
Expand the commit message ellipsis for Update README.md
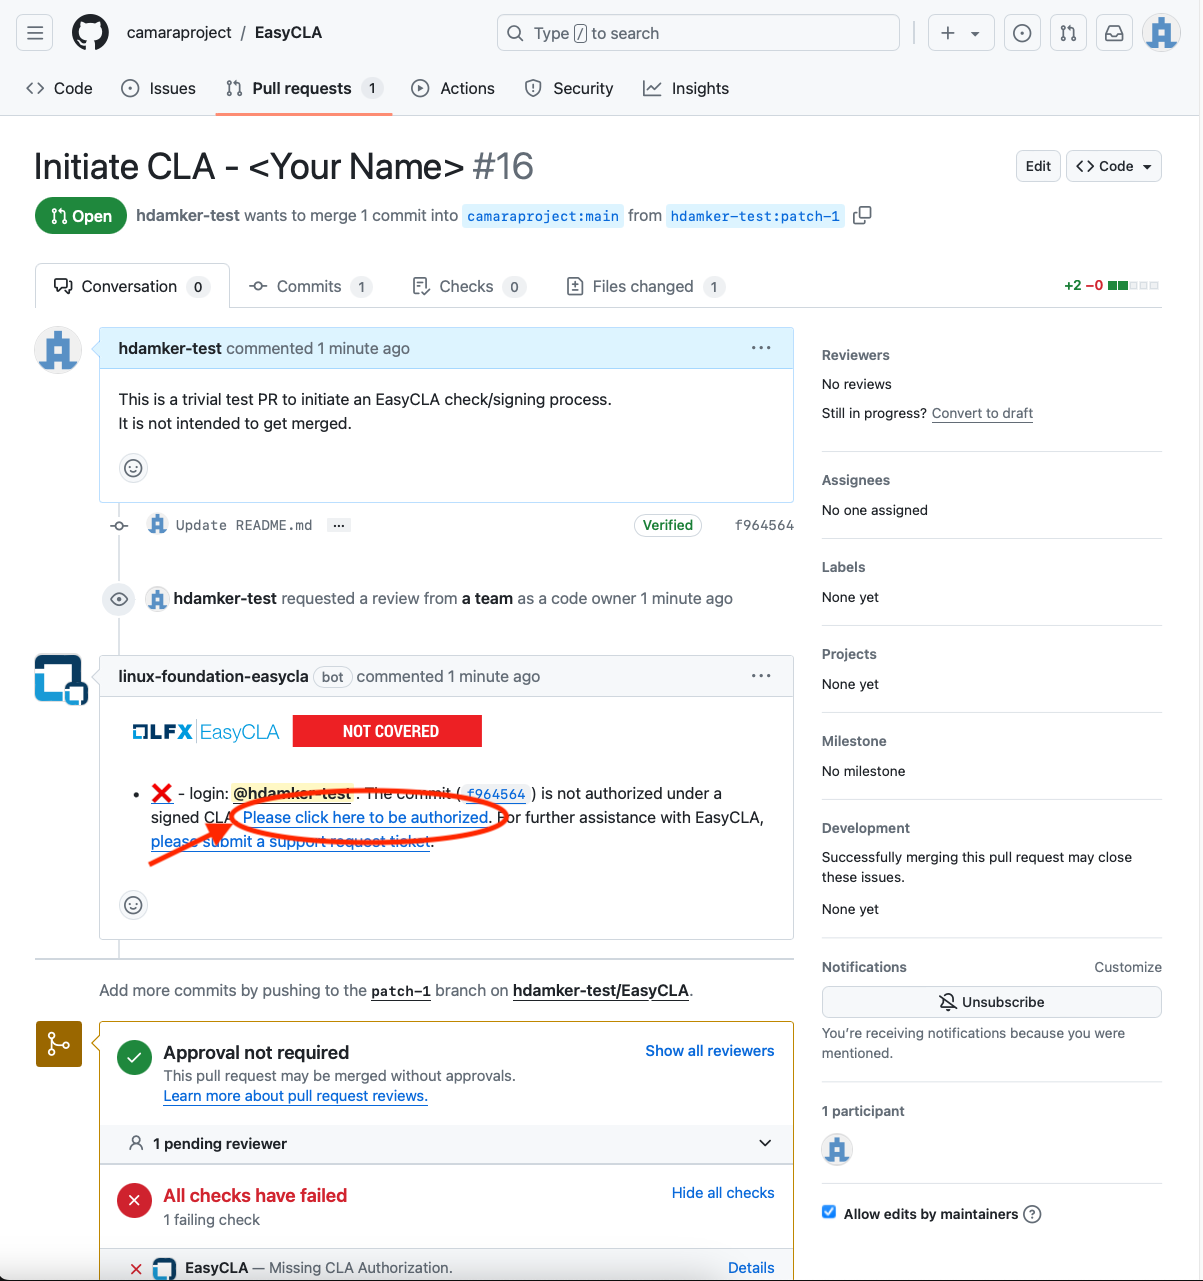click(339, 525)
